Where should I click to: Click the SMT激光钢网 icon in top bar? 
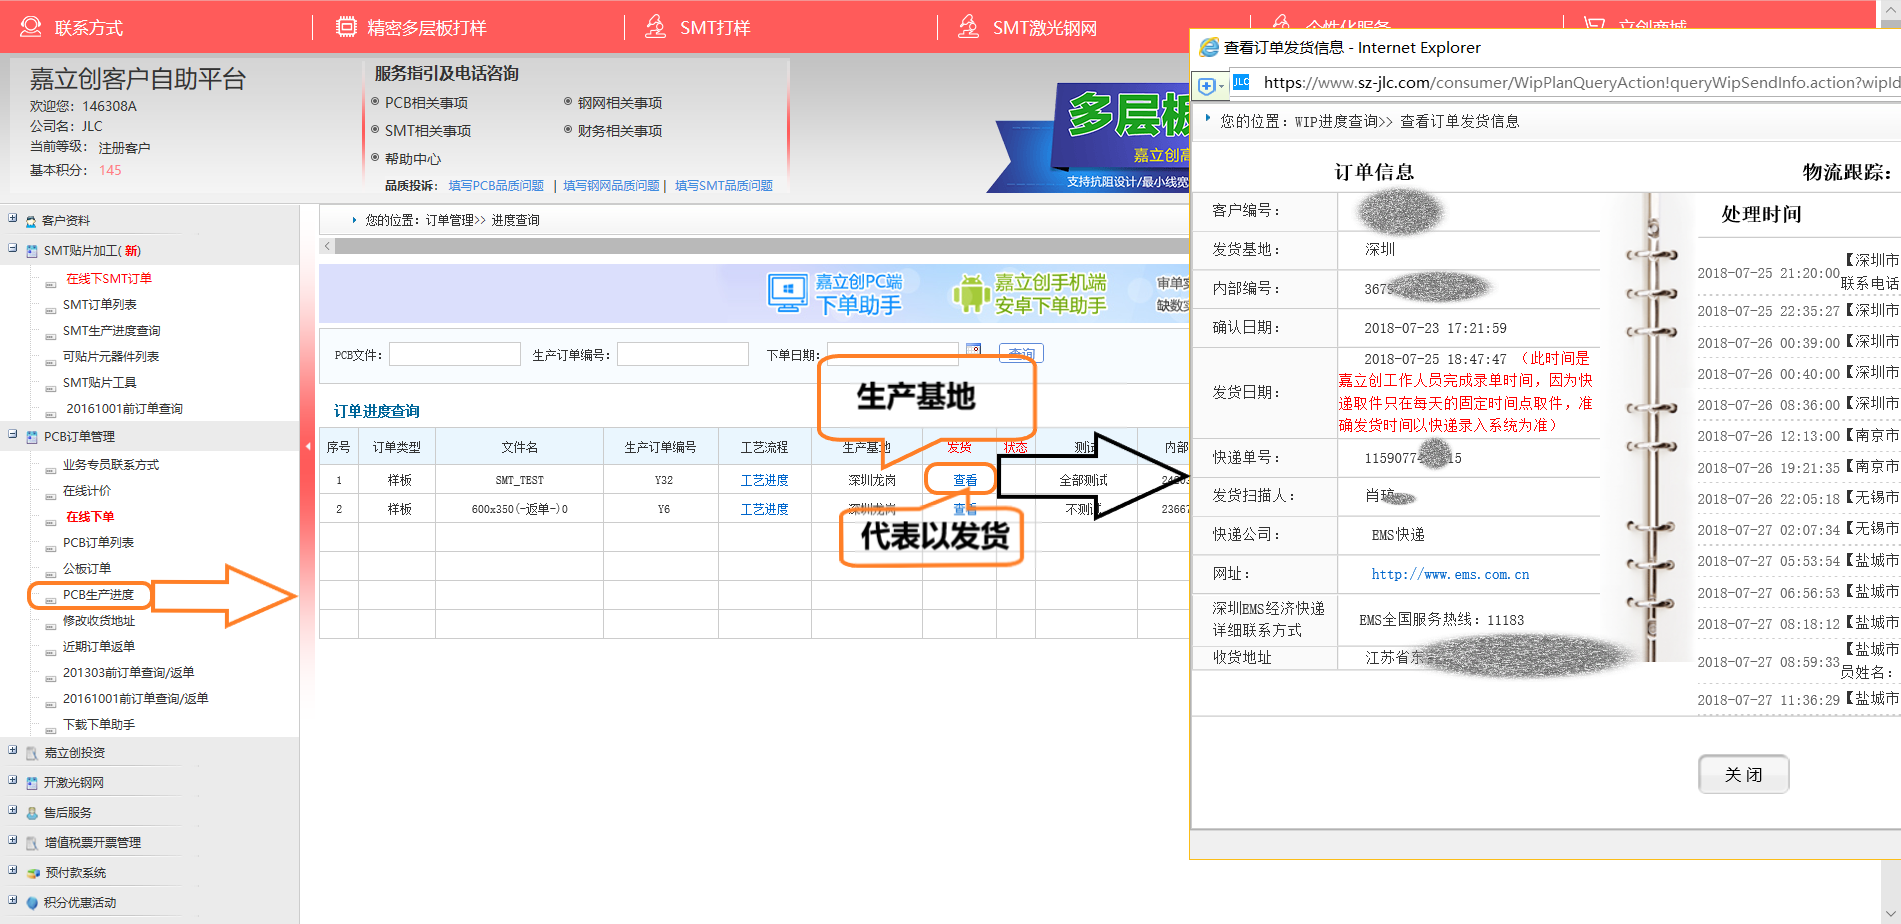[x=967, y=27]
